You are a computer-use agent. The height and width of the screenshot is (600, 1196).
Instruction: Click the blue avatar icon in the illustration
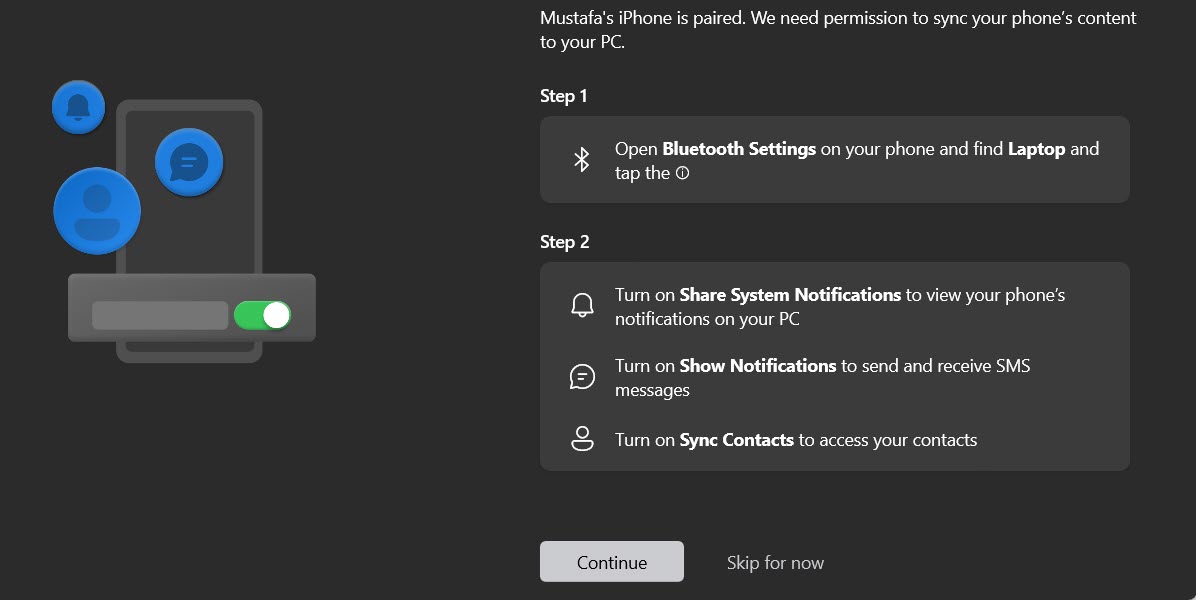97,211
